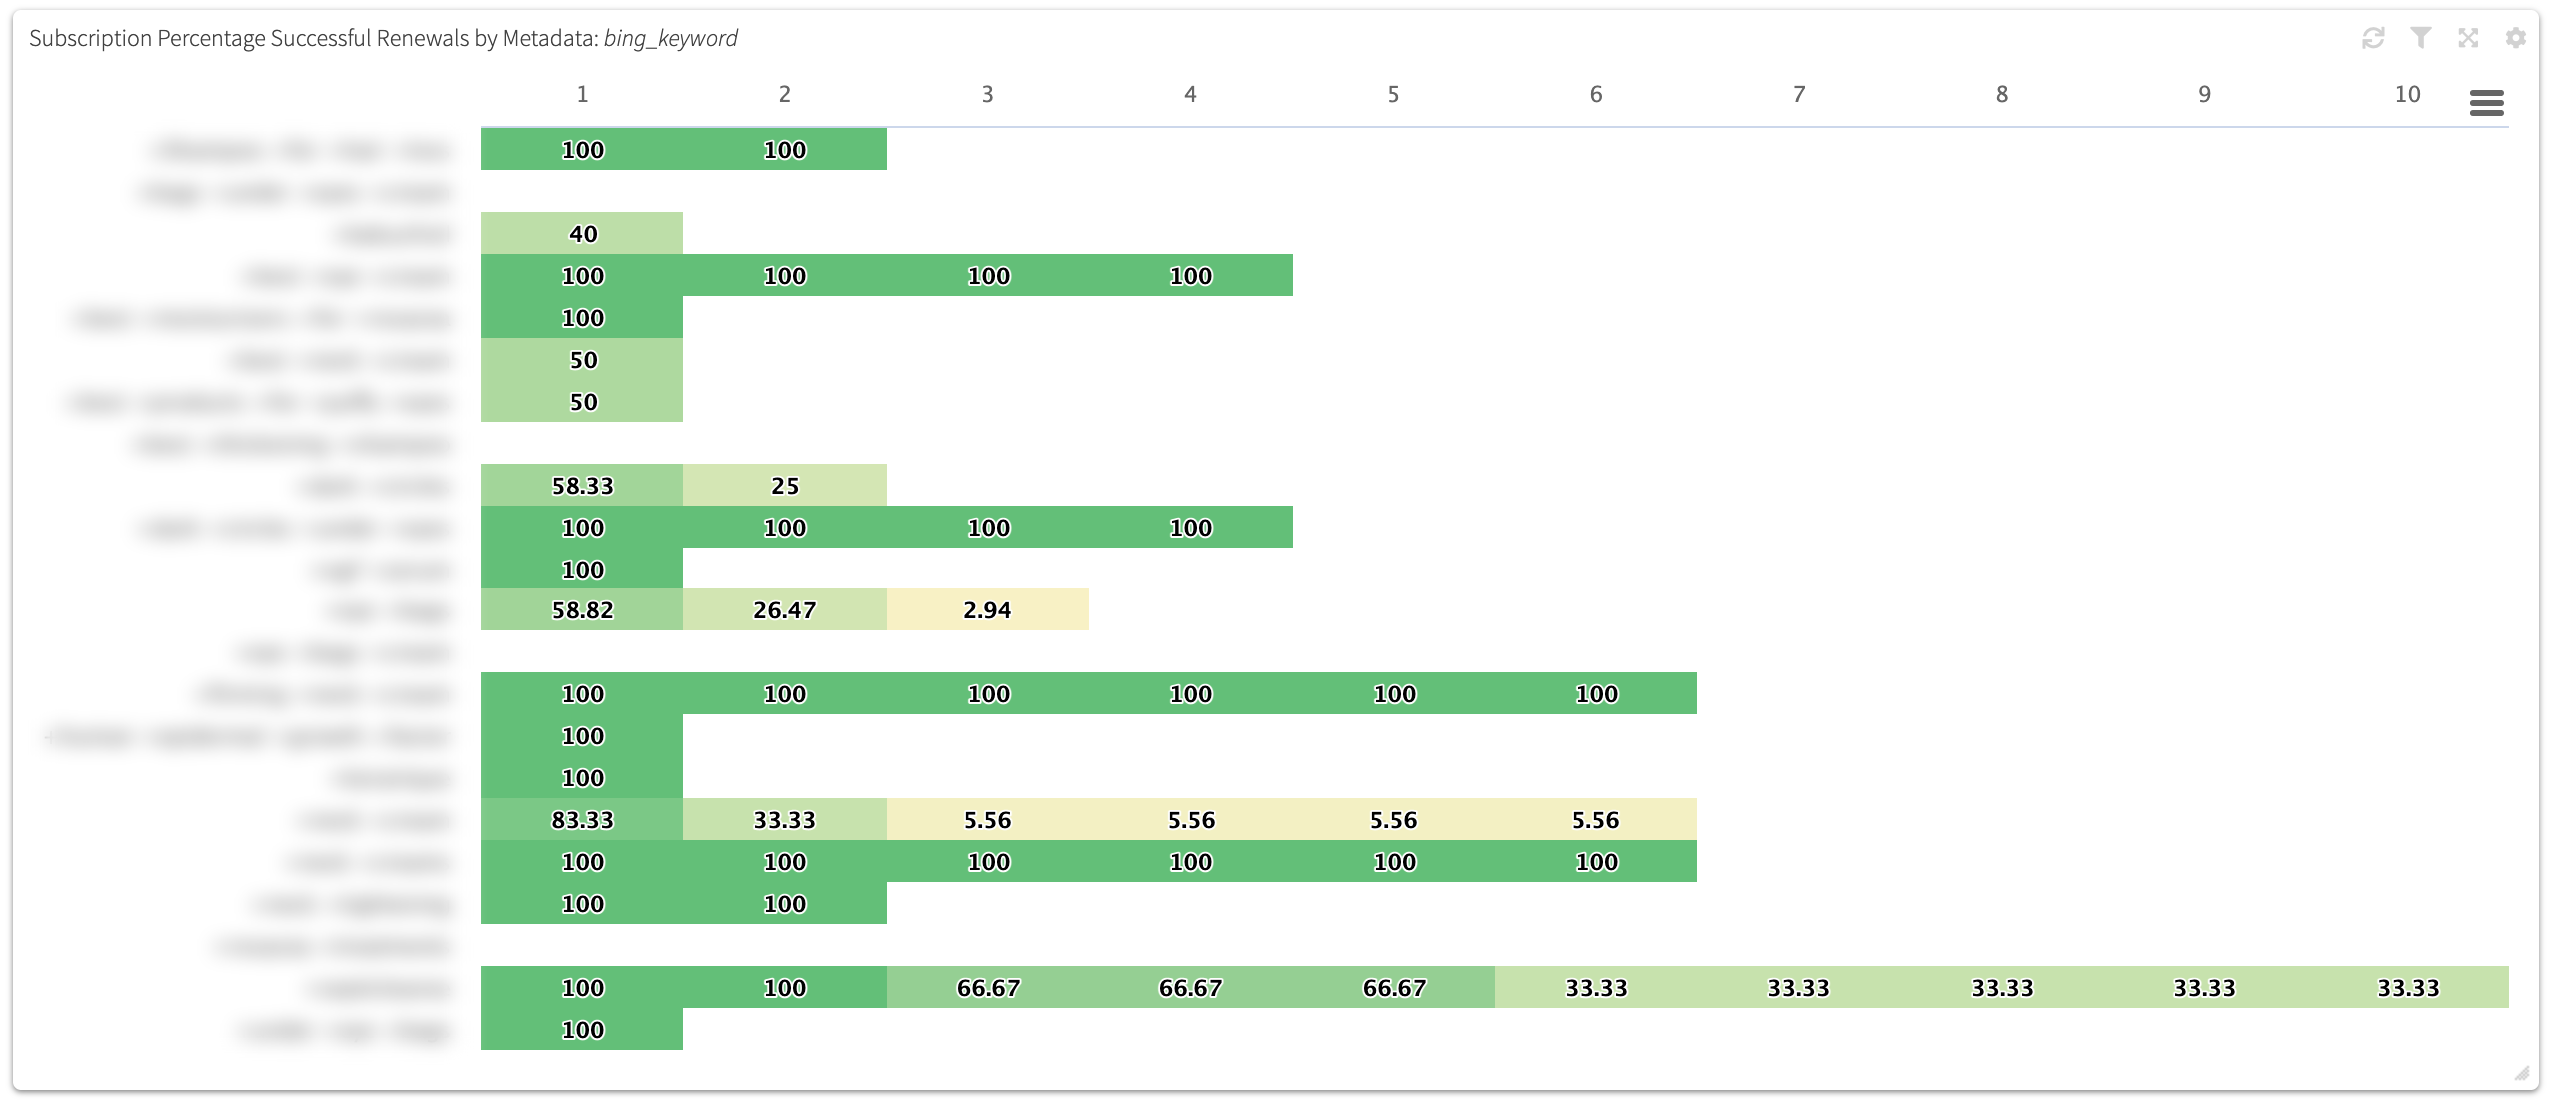The width and height of the screenshot is (2558, 1103).
Task: Click the refresh icon in widget header
Action: pos(2373,38)
